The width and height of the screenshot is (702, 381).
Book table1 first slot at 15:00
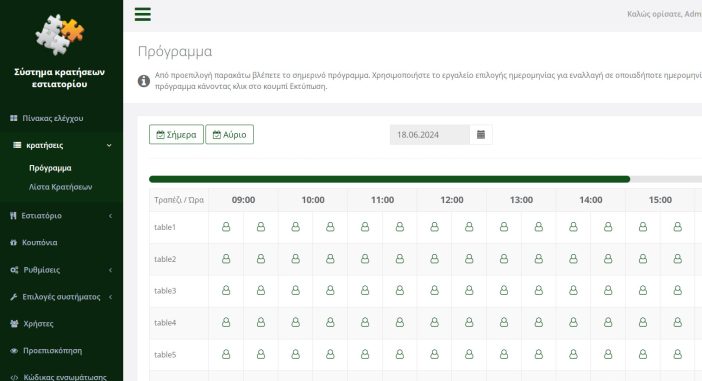(x=643, y=227)
